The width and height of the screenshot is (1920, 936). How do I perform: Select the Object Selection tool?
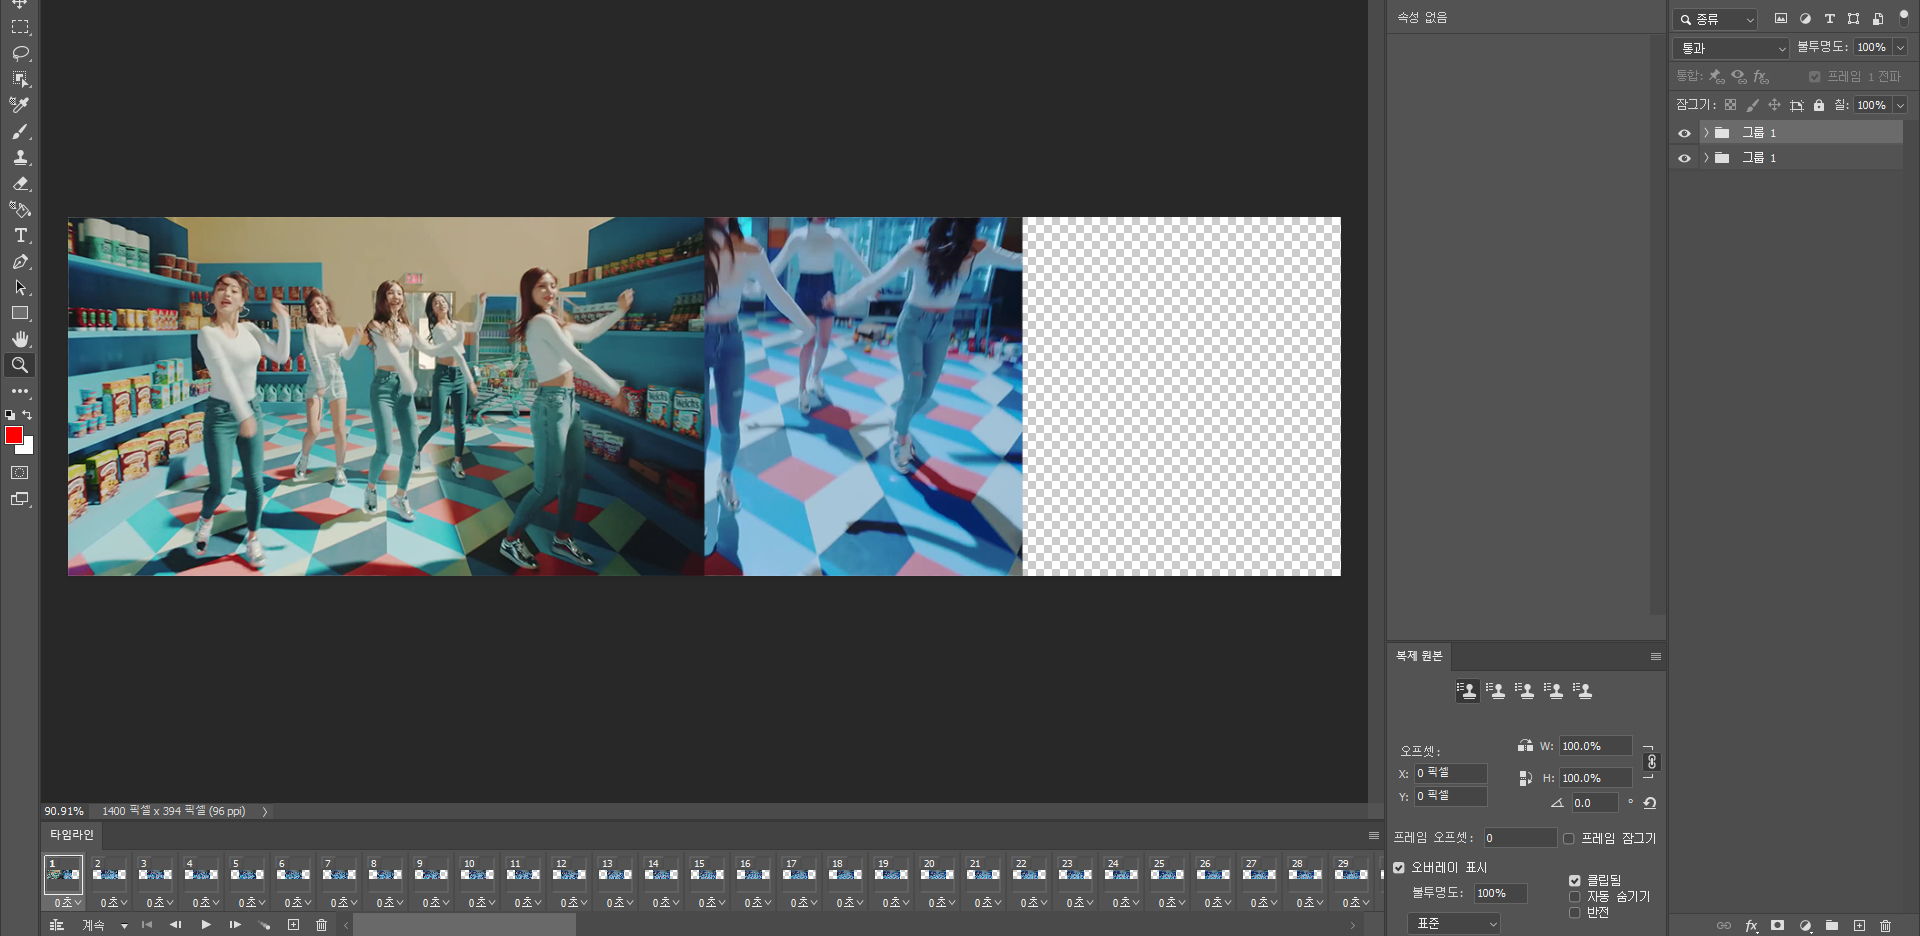point(20,79)
